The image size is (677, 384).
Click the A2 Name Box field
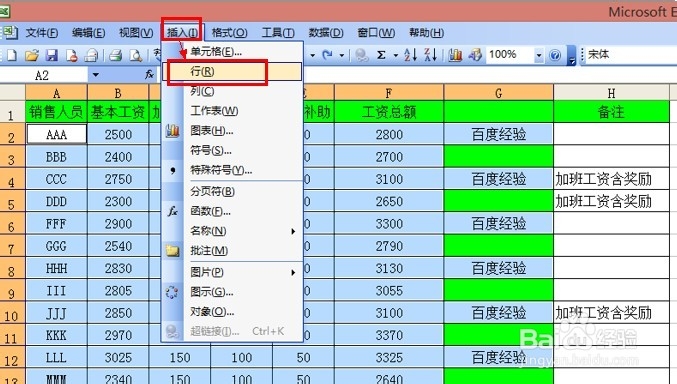(x=44, y=75)
